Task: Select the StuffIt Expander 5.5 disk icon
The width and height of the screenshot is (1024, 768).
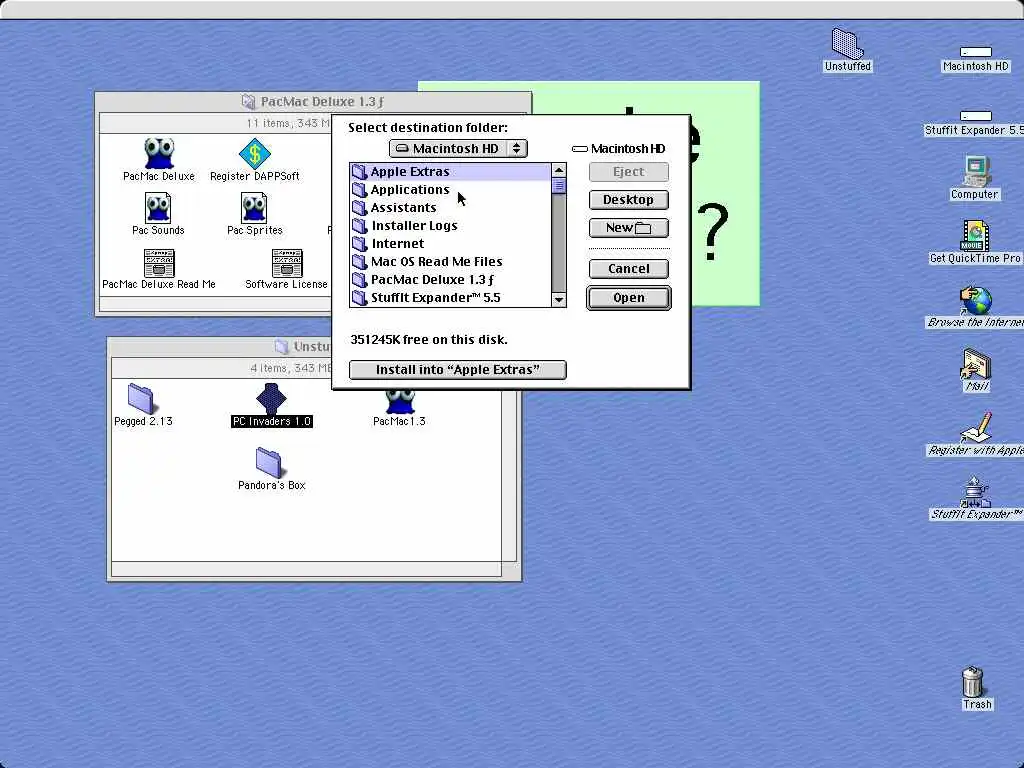Action: coord(976,116)
